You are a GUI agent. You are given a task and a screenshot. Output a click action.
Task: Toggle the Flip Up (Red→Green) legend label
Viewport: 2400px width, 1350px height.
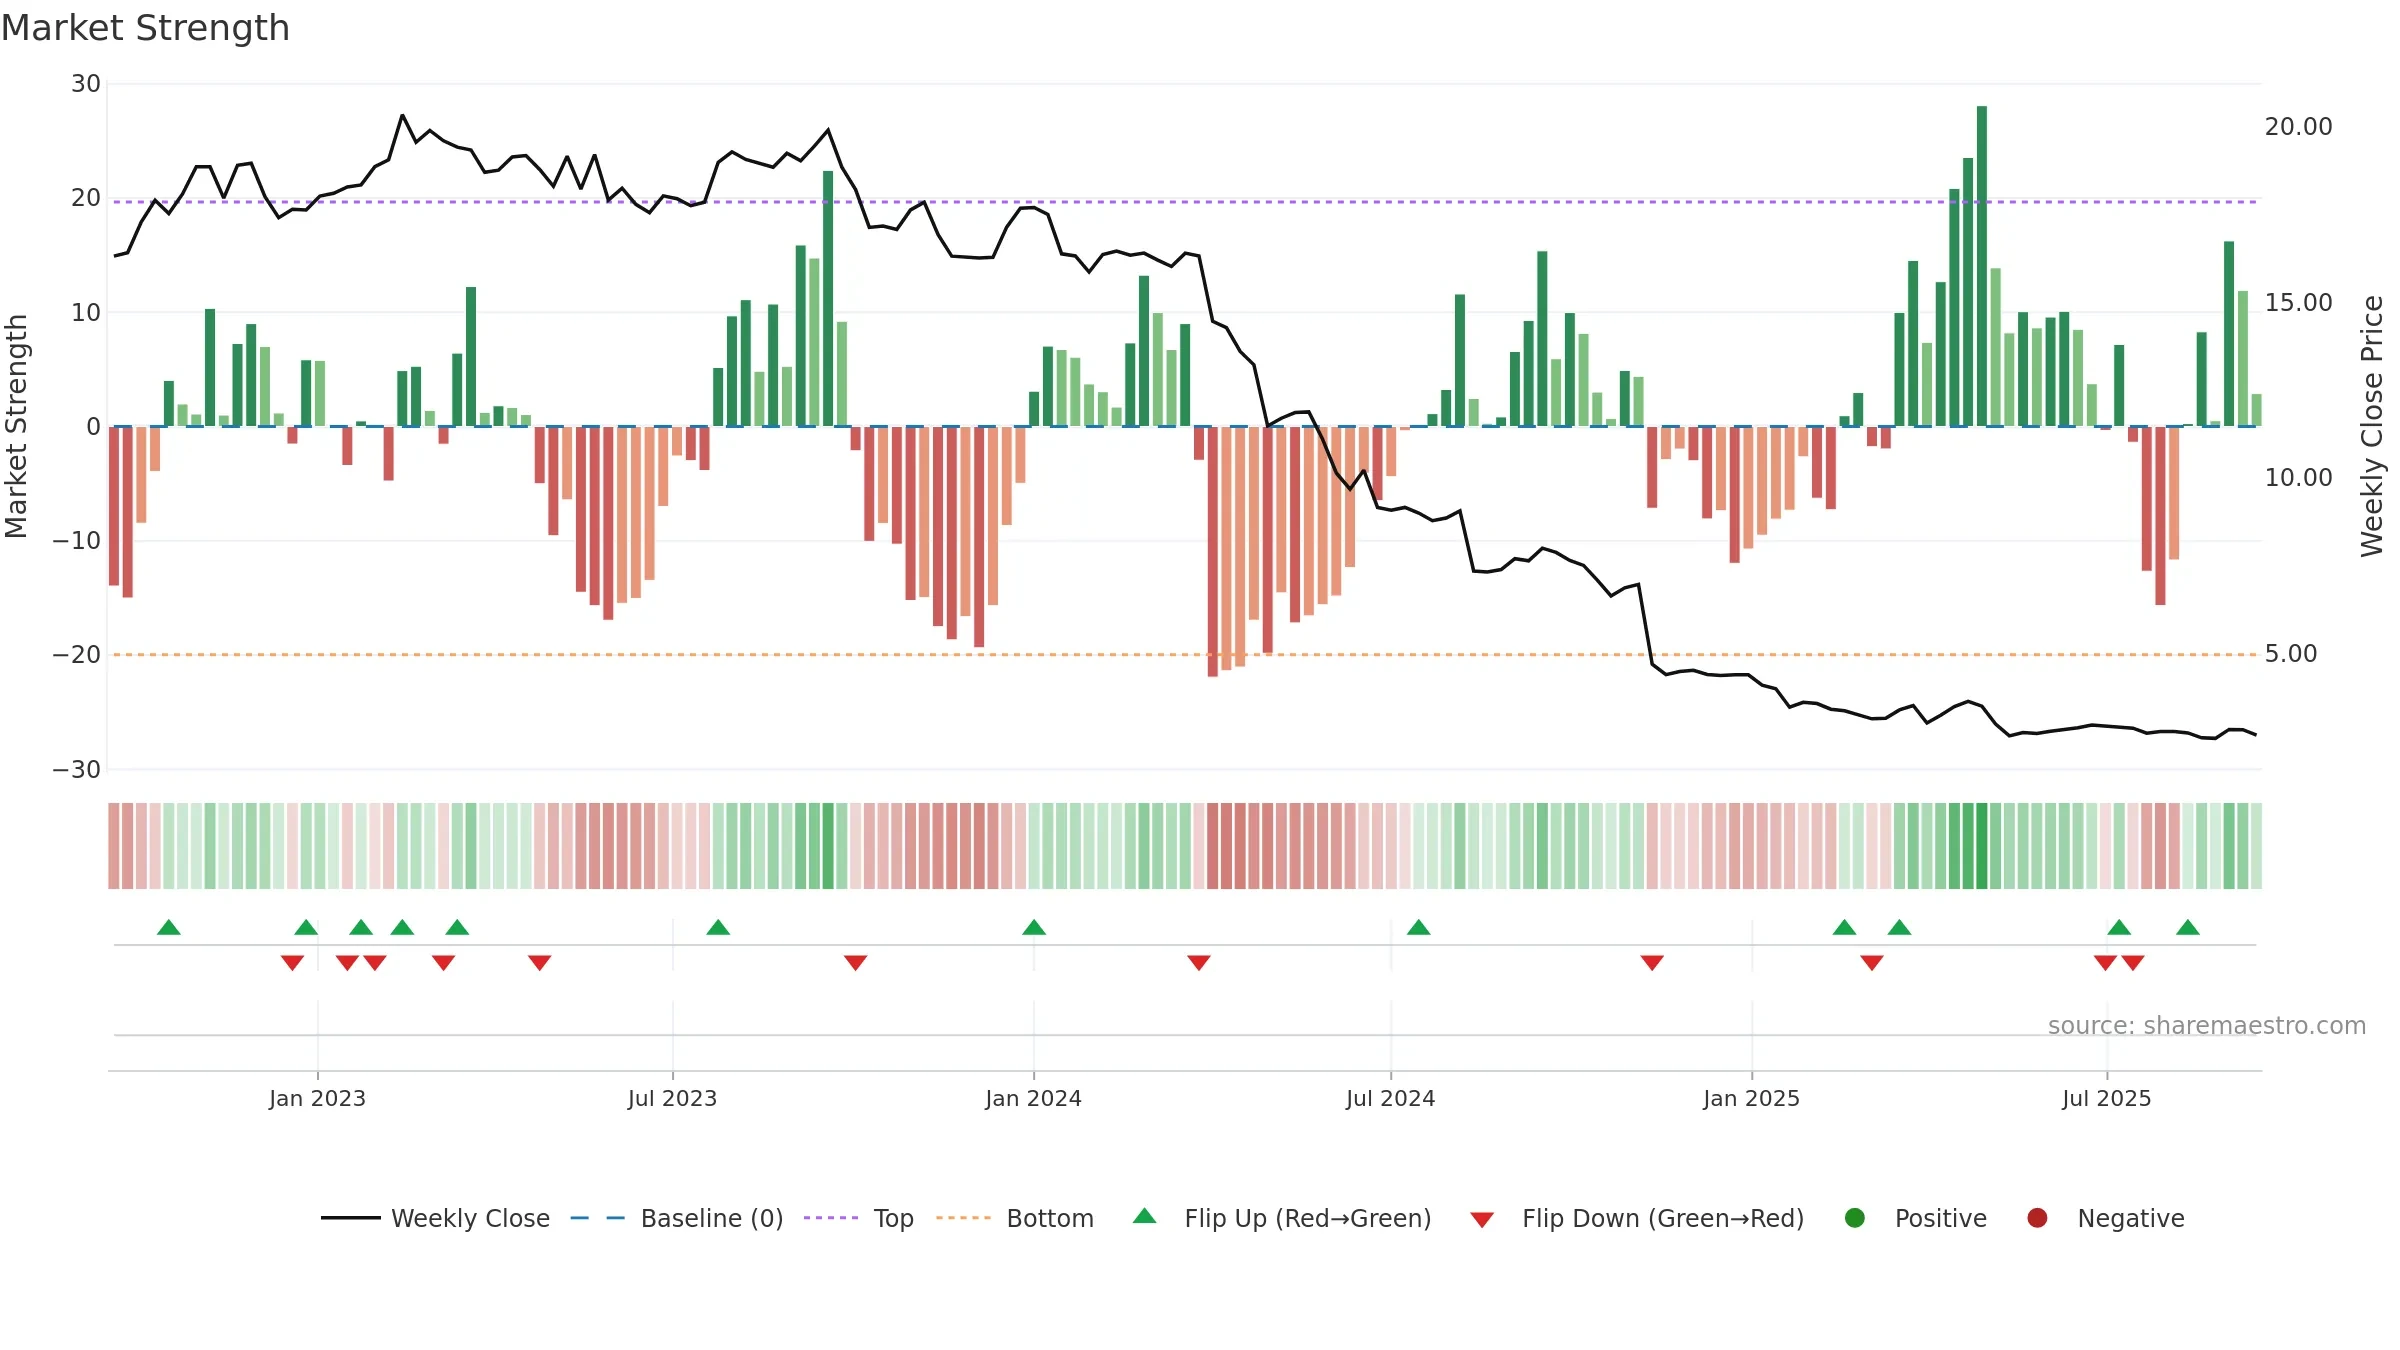[1308, 1219]
